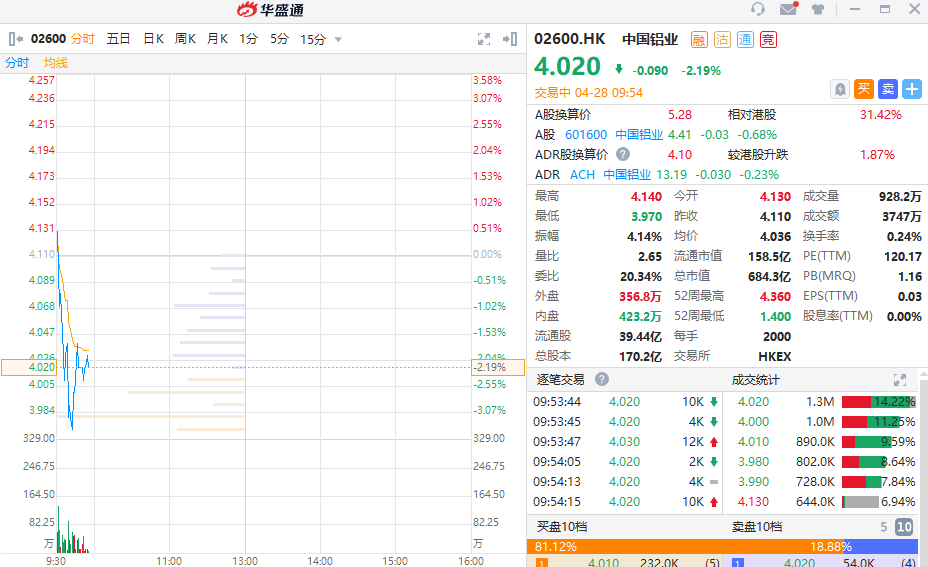The width and height of the screenshot is (928, 567).
Task: Click the 14.22% volume distribution bar
Action: (x=879, y=402)
